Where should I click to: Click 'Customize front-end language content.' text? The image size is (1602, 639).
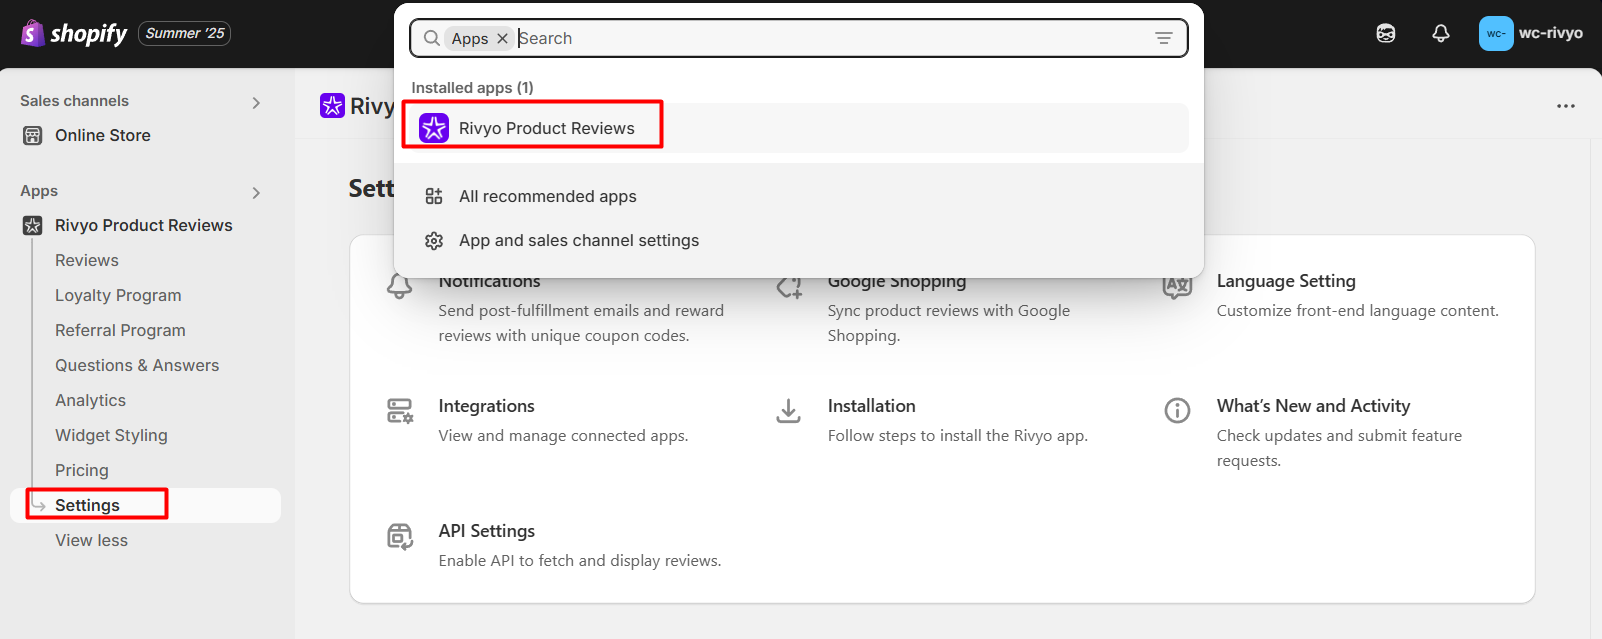click(x=1357, y=311)
